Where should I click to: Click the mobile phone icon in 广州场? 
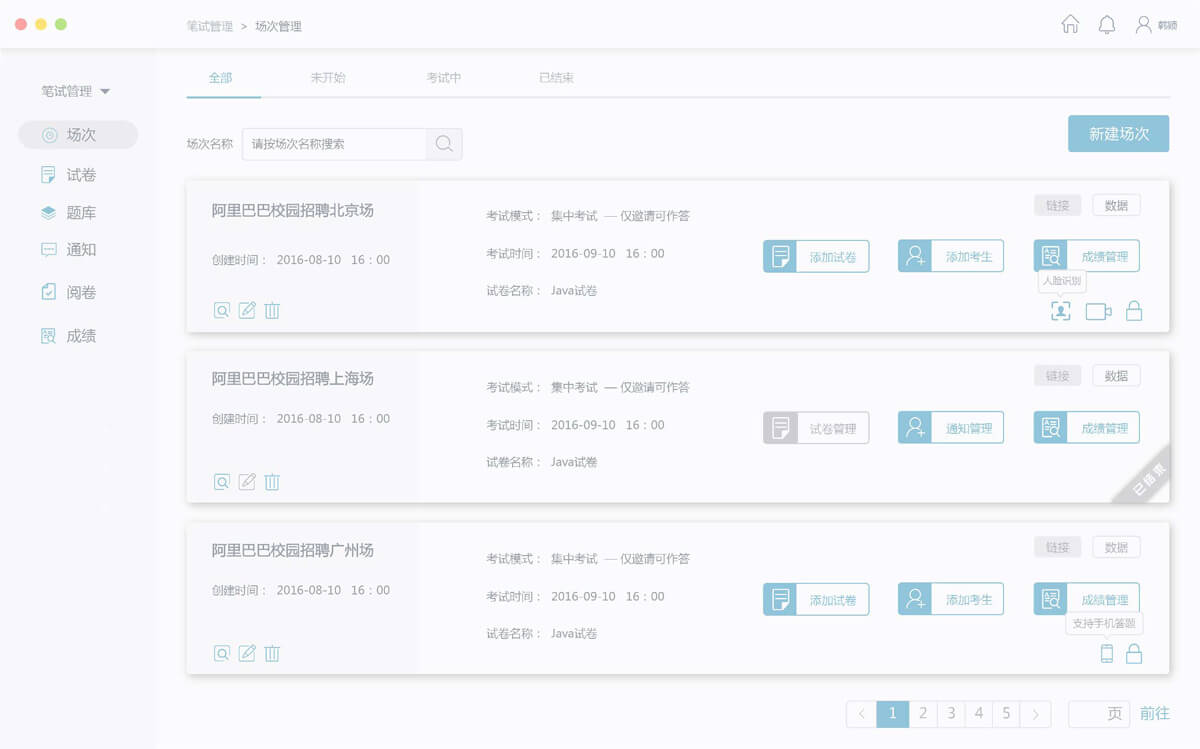tap(1107, 654)
